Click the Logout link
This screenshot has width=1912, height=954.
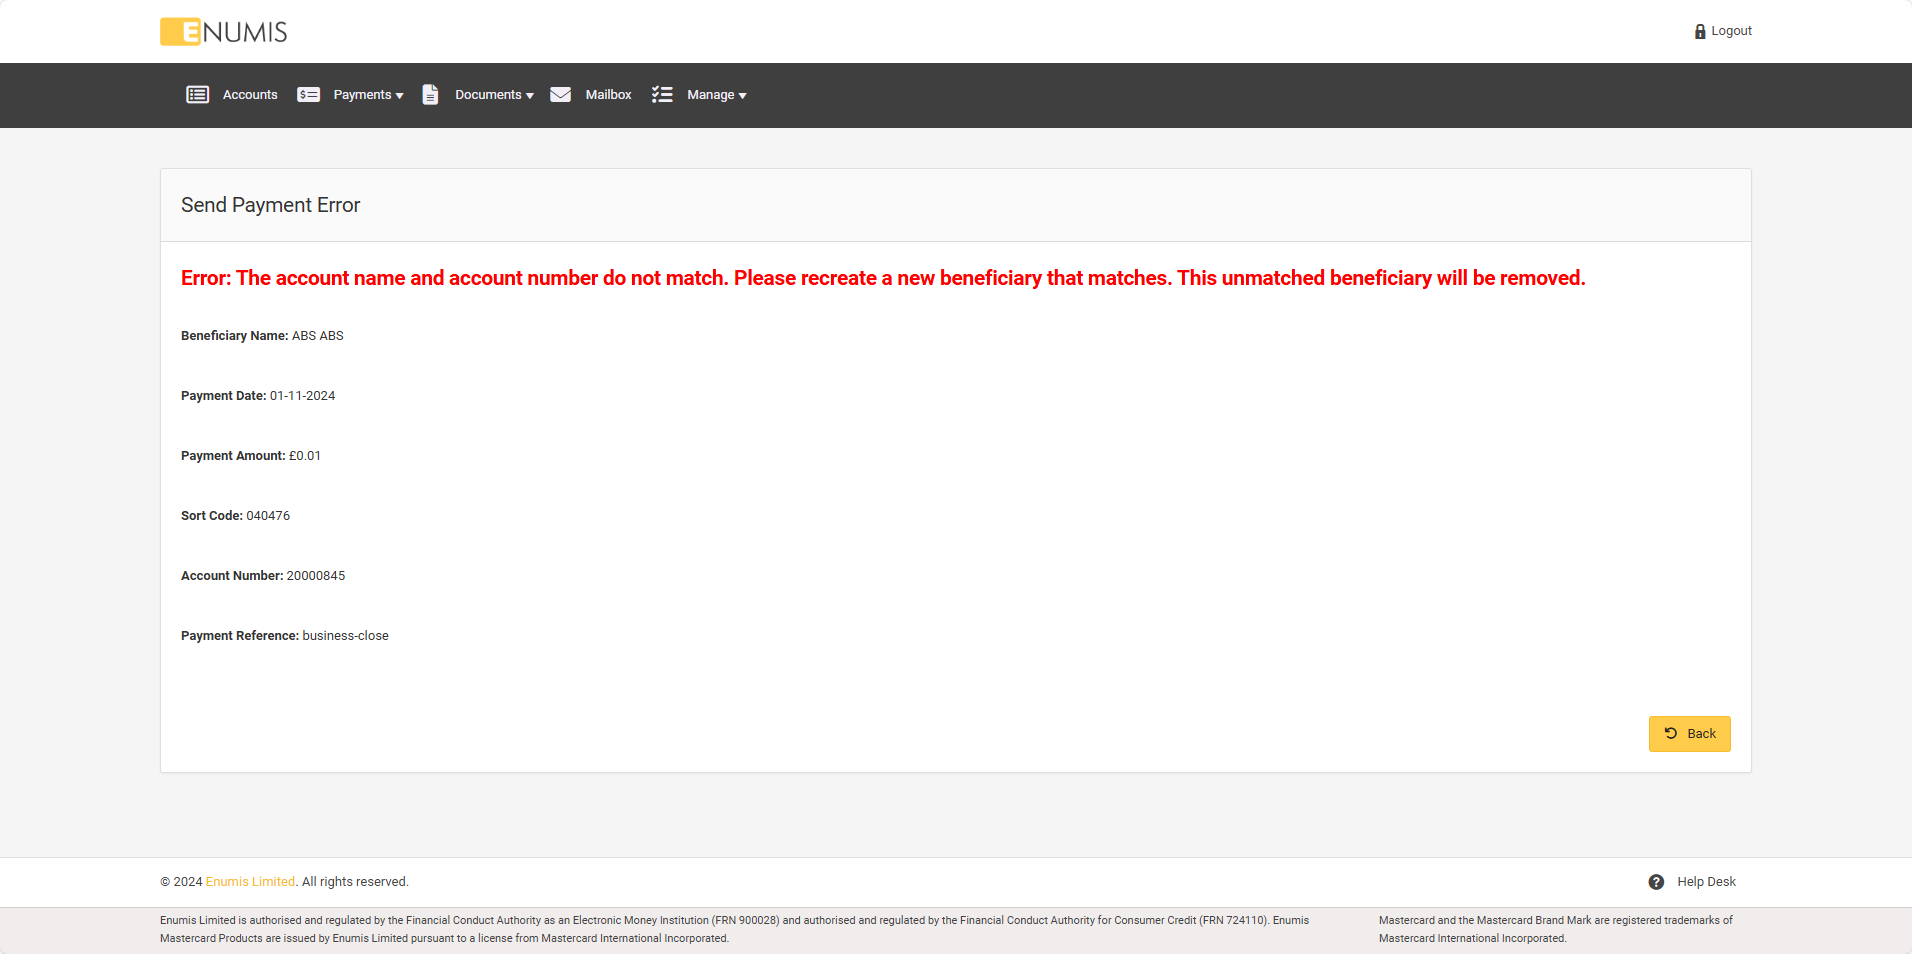point(1731,31)
